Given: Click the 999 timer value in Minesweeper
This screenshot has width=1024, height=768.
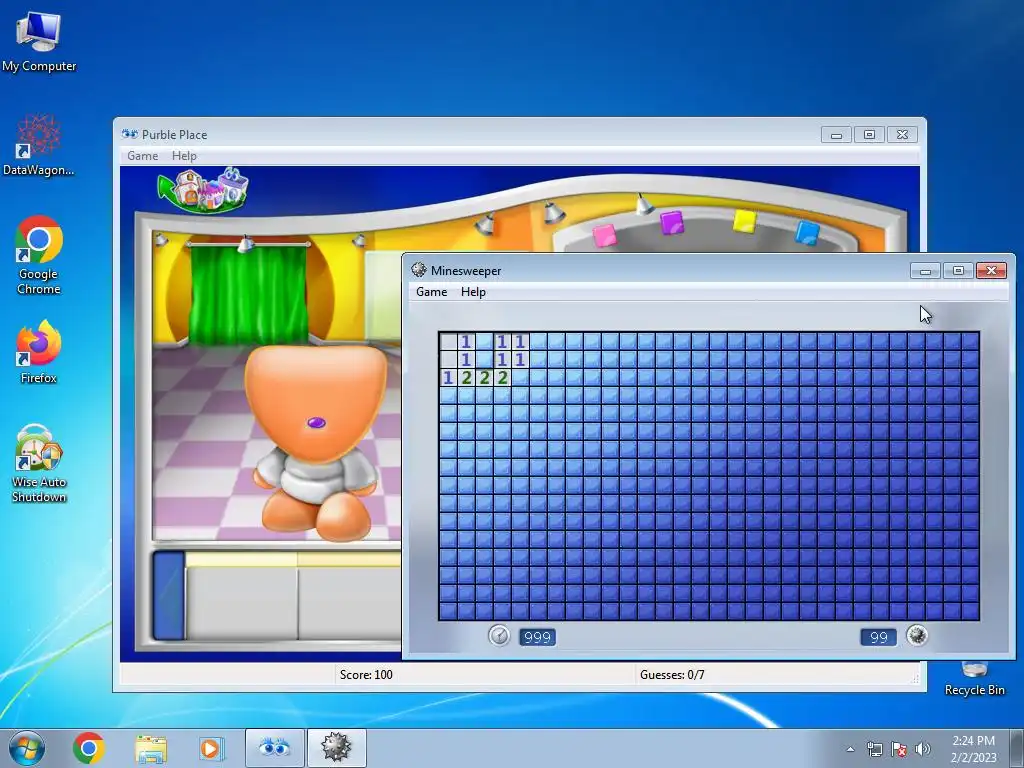Looking at the screenshot, I should [x=537, y=637].
